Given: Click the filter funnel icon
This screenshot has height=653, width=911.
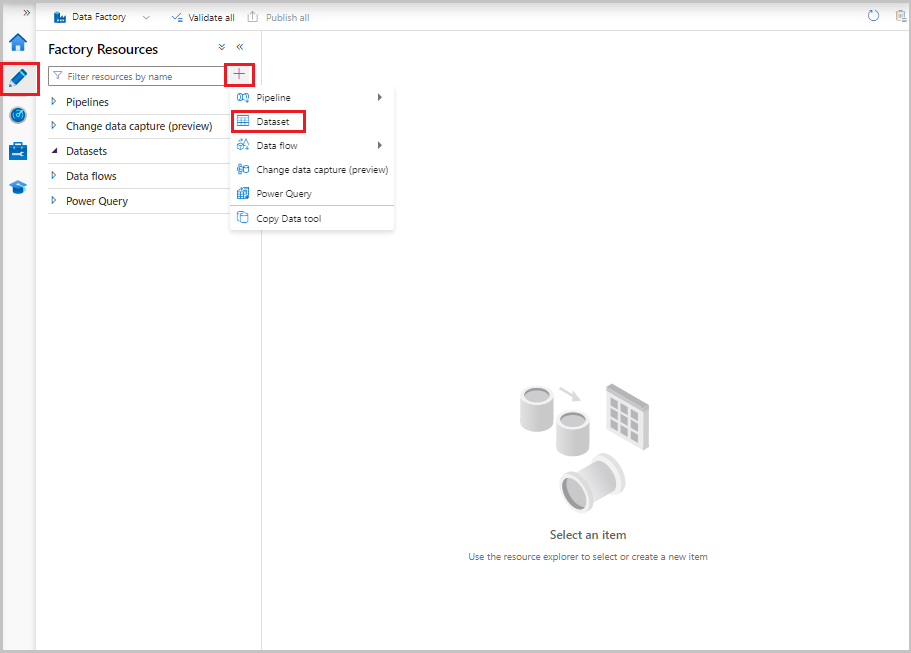Looking at the screenshot, I should (58, 76).
